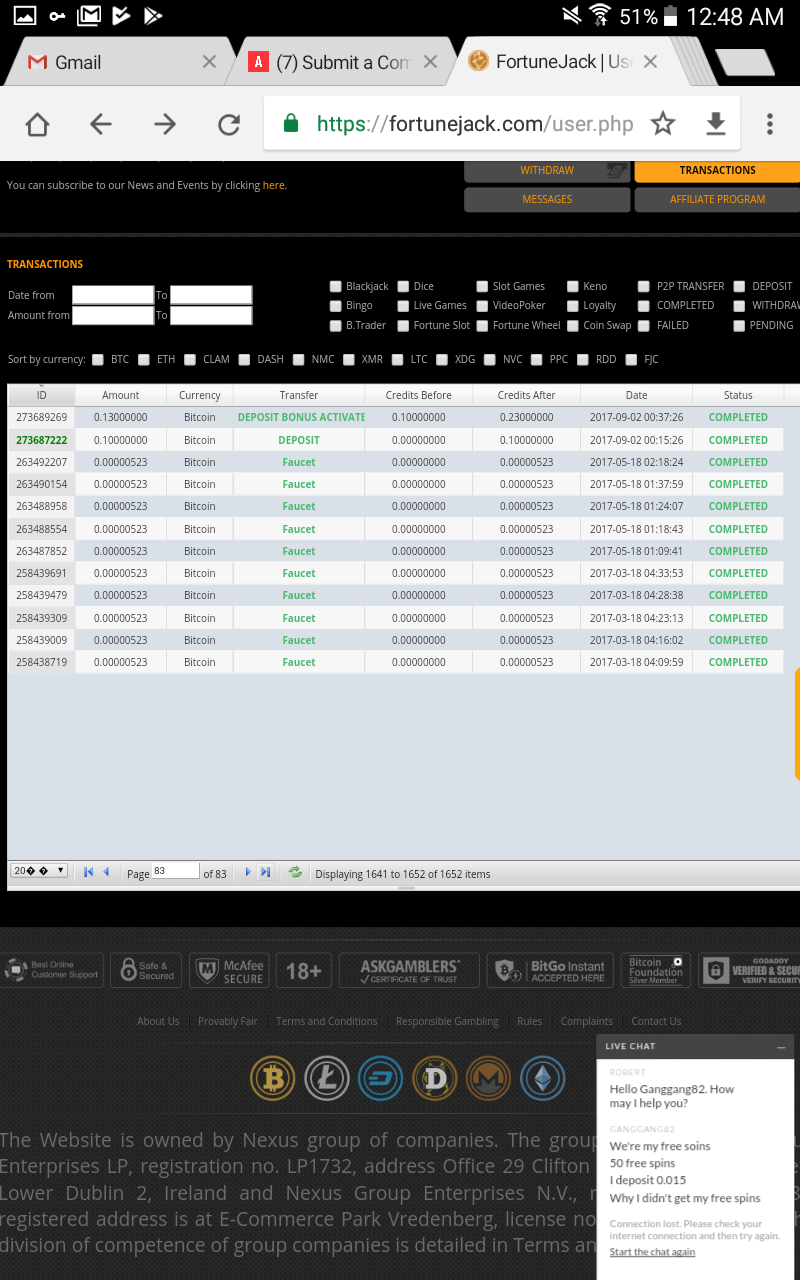
Task: Click the Litecoin coin icon
Action: coord(326,1079)
